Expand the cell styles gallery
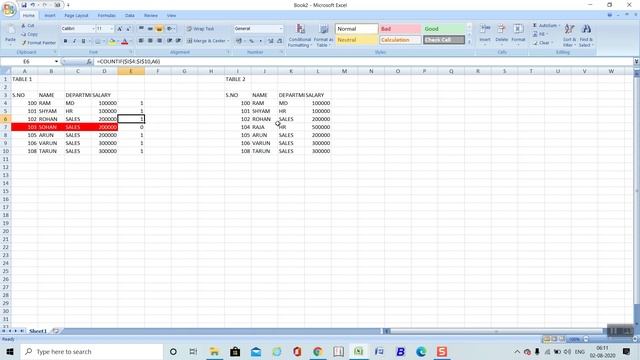The height and width of the screenshot is (360, 640). pos(469,42)
